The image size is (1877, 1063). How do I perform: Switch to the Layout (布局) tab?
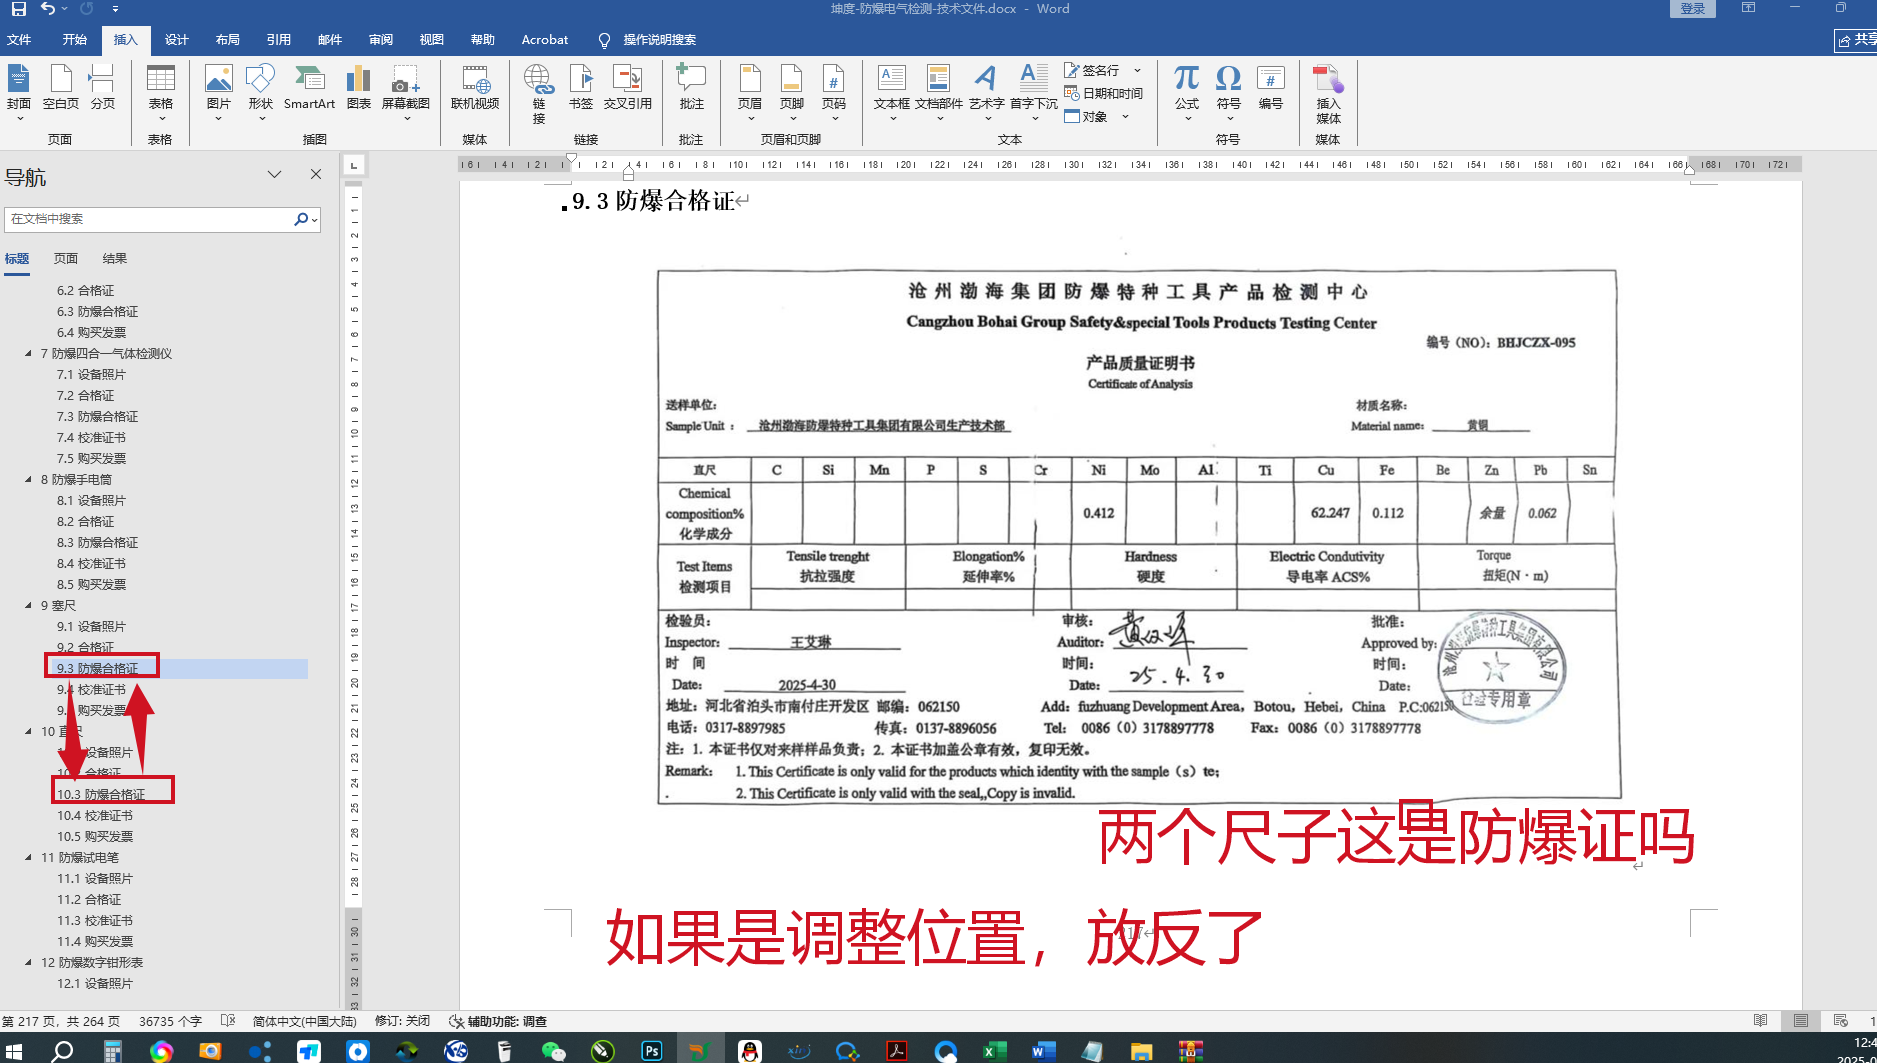228,40
